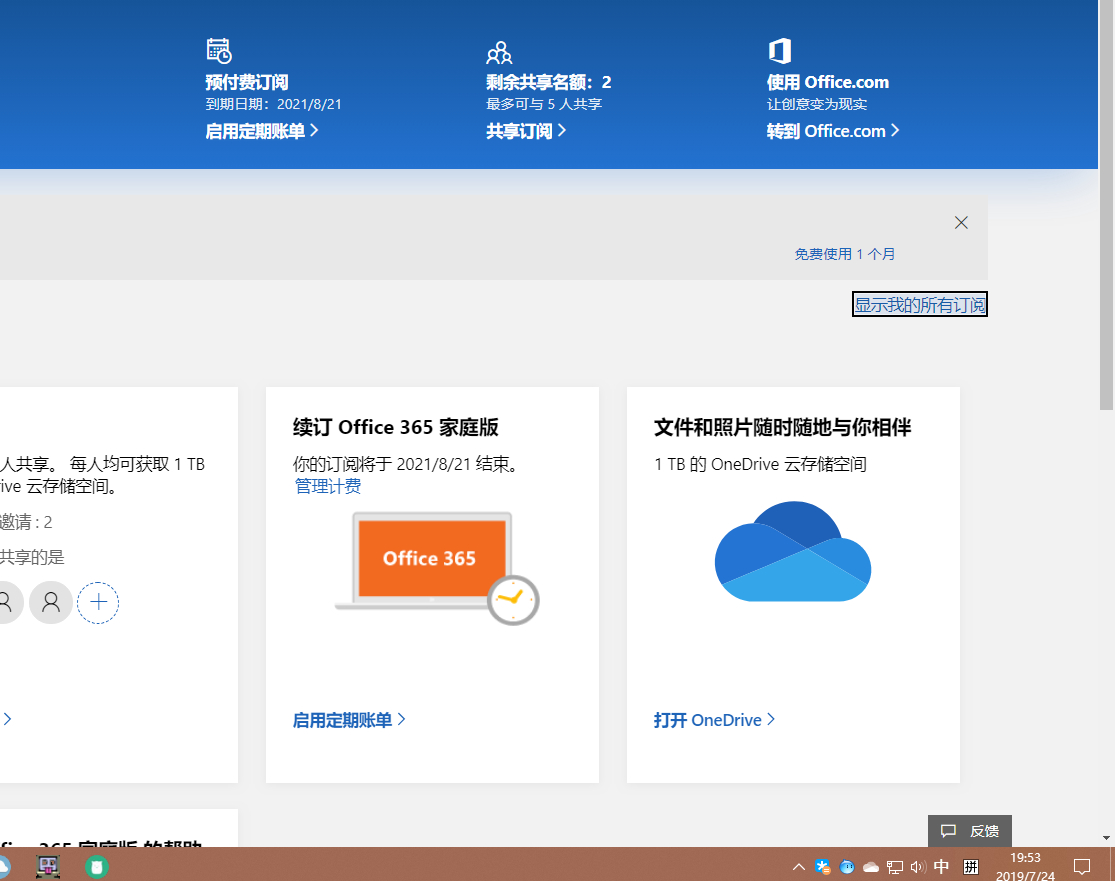
Task: Click the partially visible first user avatar
Action: pos(10,603)
